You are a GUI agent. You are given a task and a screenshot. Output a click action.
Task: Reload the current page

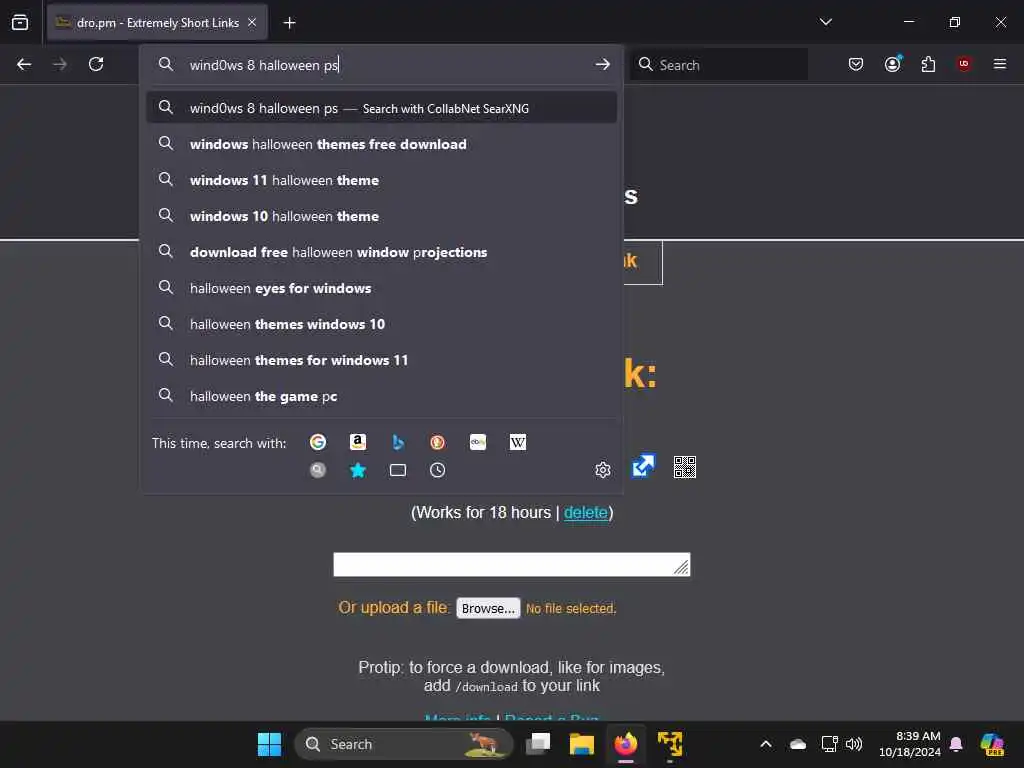pos(96,64)
